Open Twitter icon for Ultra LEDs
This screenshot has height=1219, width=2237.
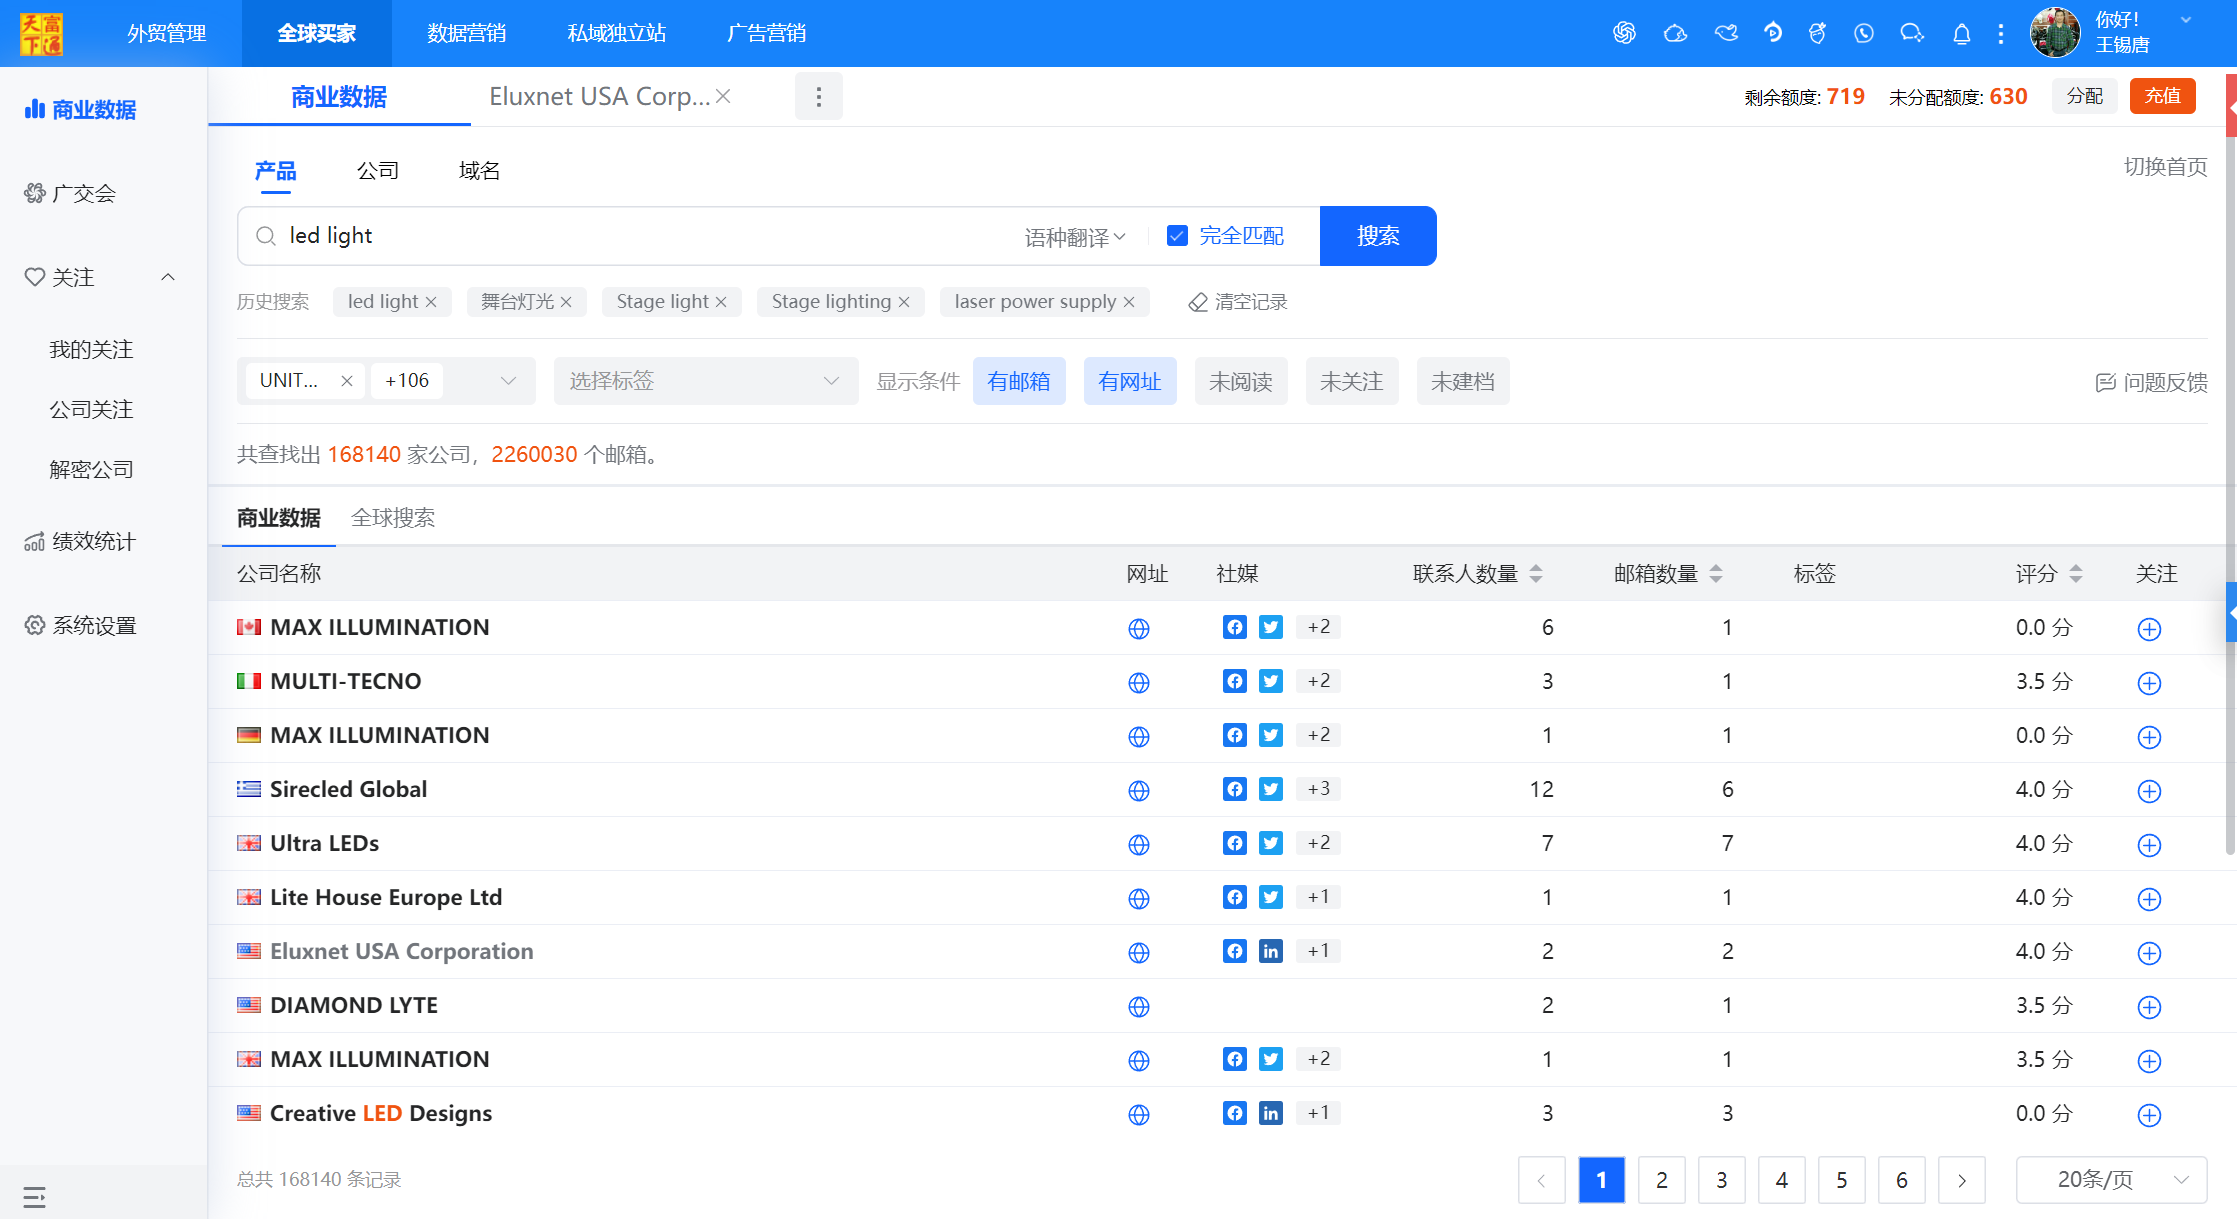[1271, 843]
